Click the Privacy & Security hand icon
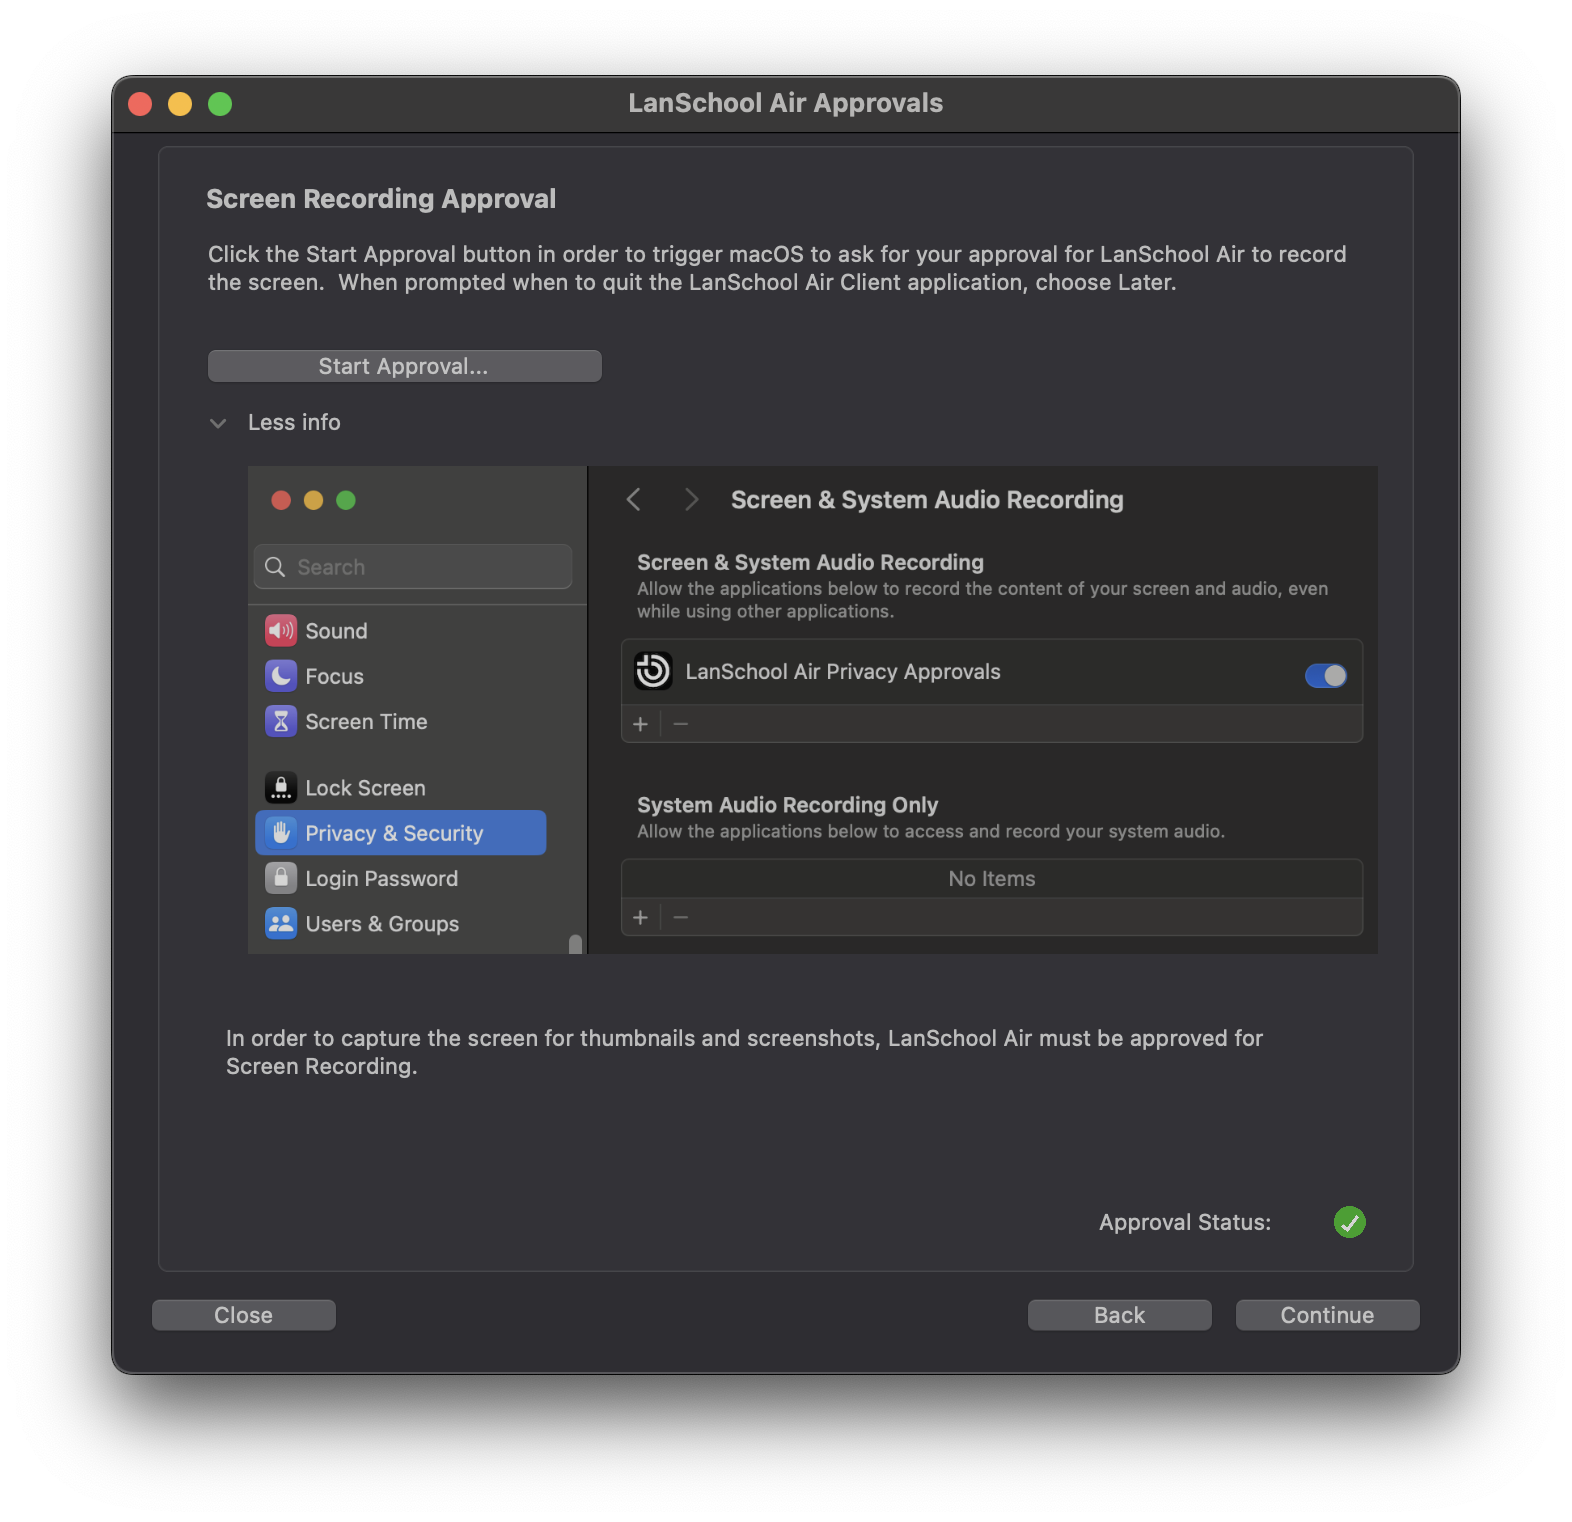This screenshot has height=1522, width=1572. [x=281, y=833]
